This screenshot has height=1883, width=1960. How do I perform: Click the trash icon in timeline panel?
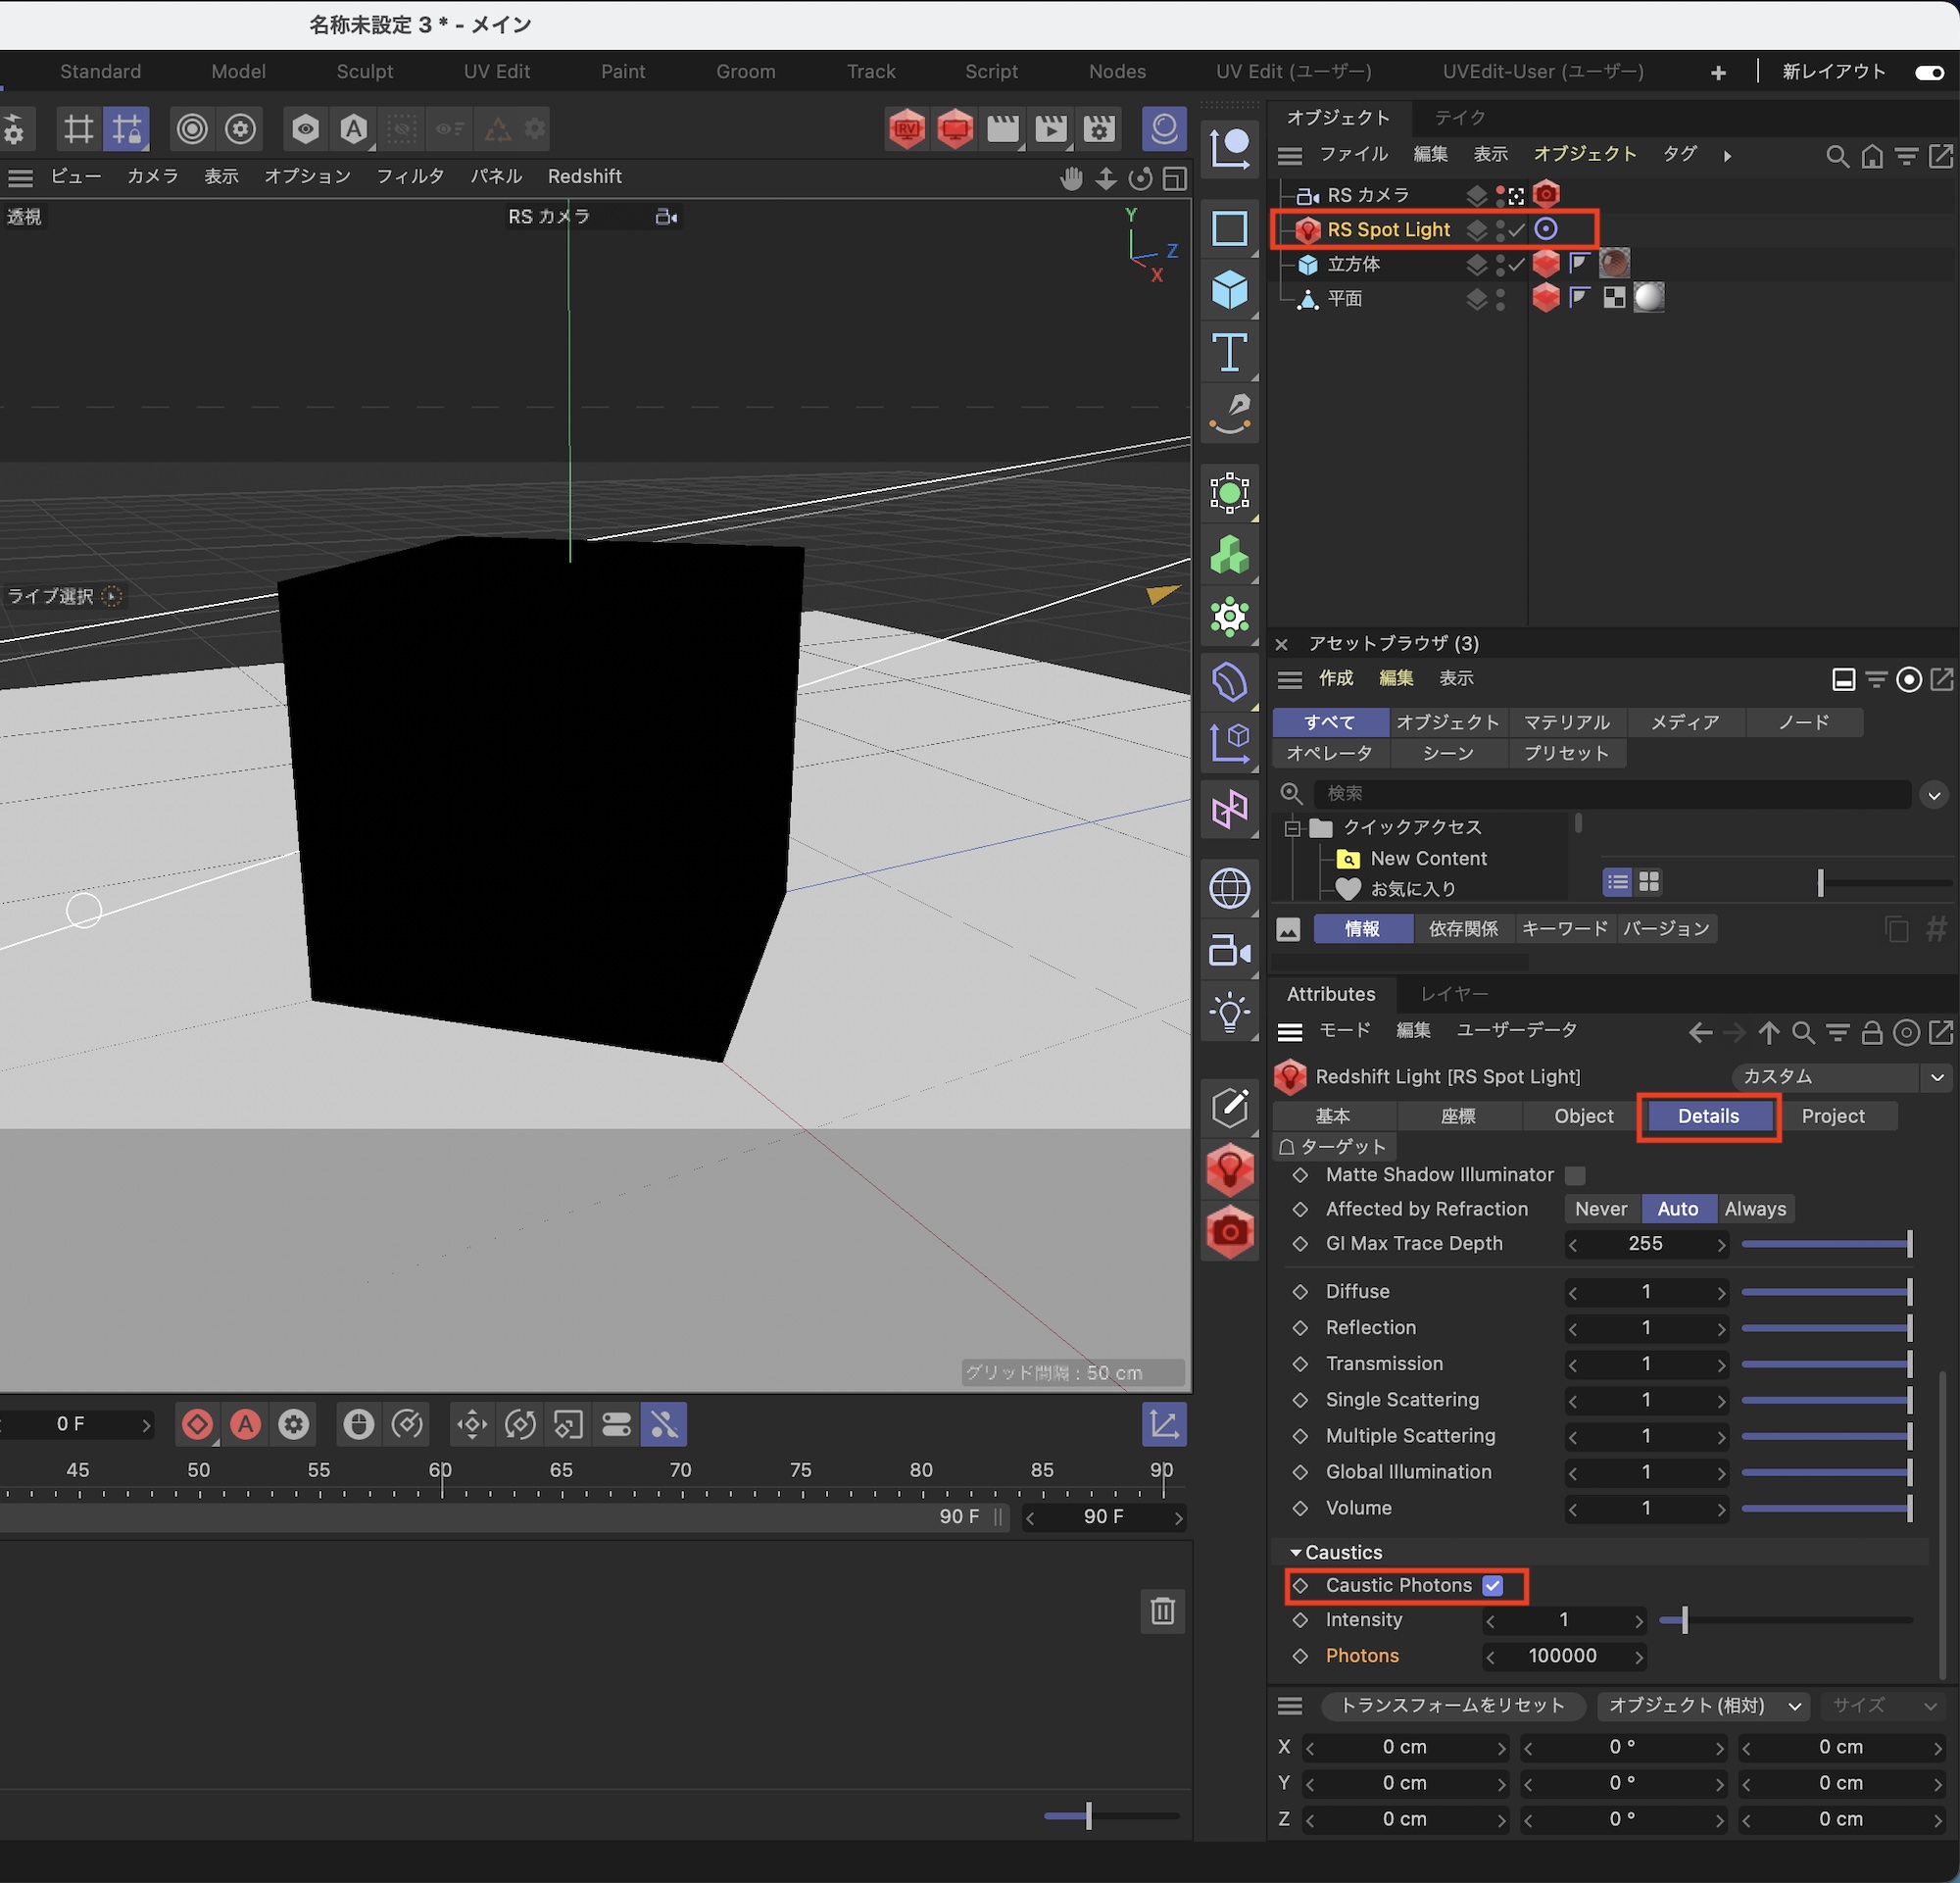1162,1610
